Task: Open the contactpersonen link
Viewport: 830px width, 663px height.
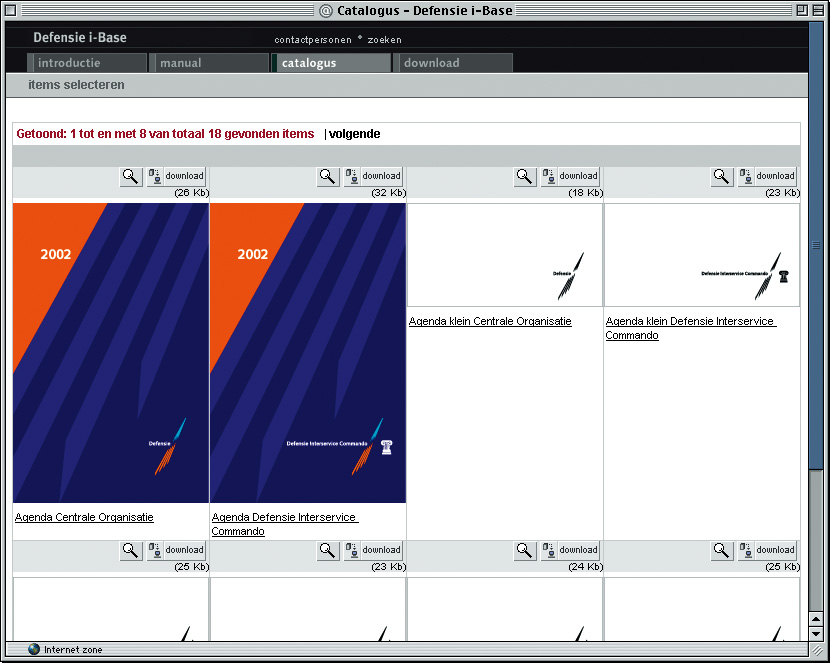Action: (313, 40)
